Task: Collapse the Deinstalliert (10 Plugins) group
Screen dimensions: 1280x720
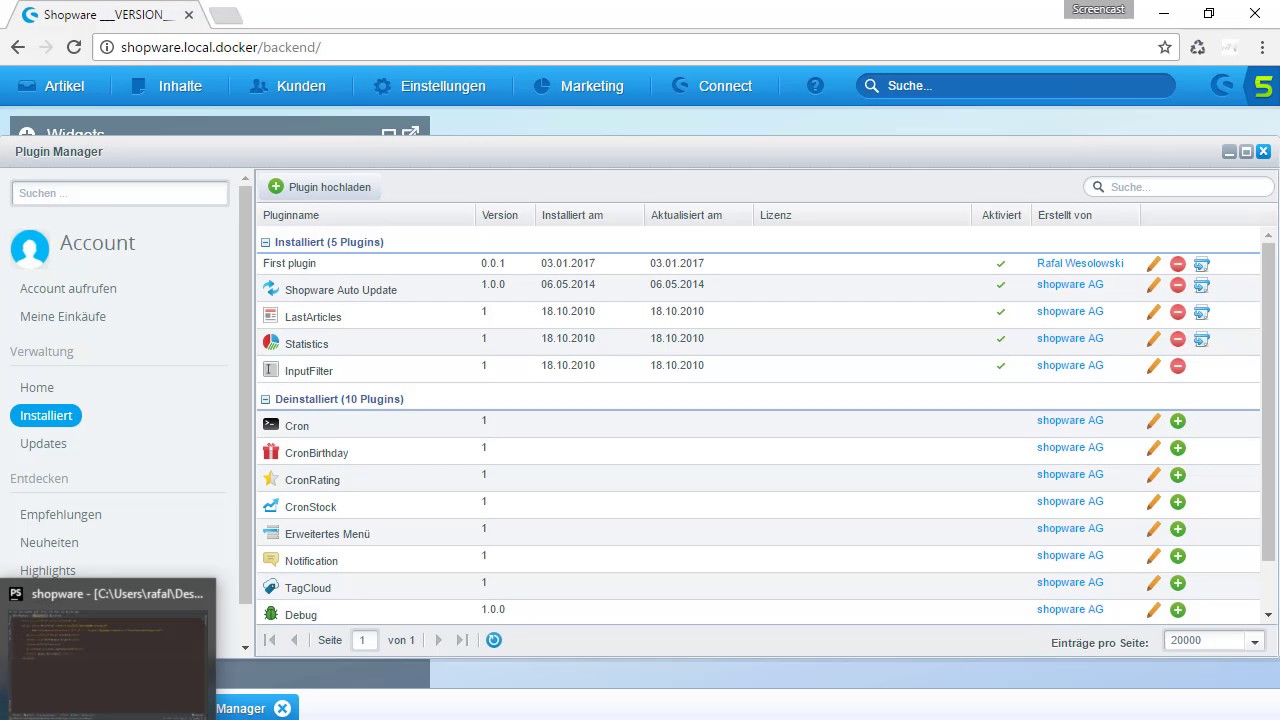Action: pos(266,399)
